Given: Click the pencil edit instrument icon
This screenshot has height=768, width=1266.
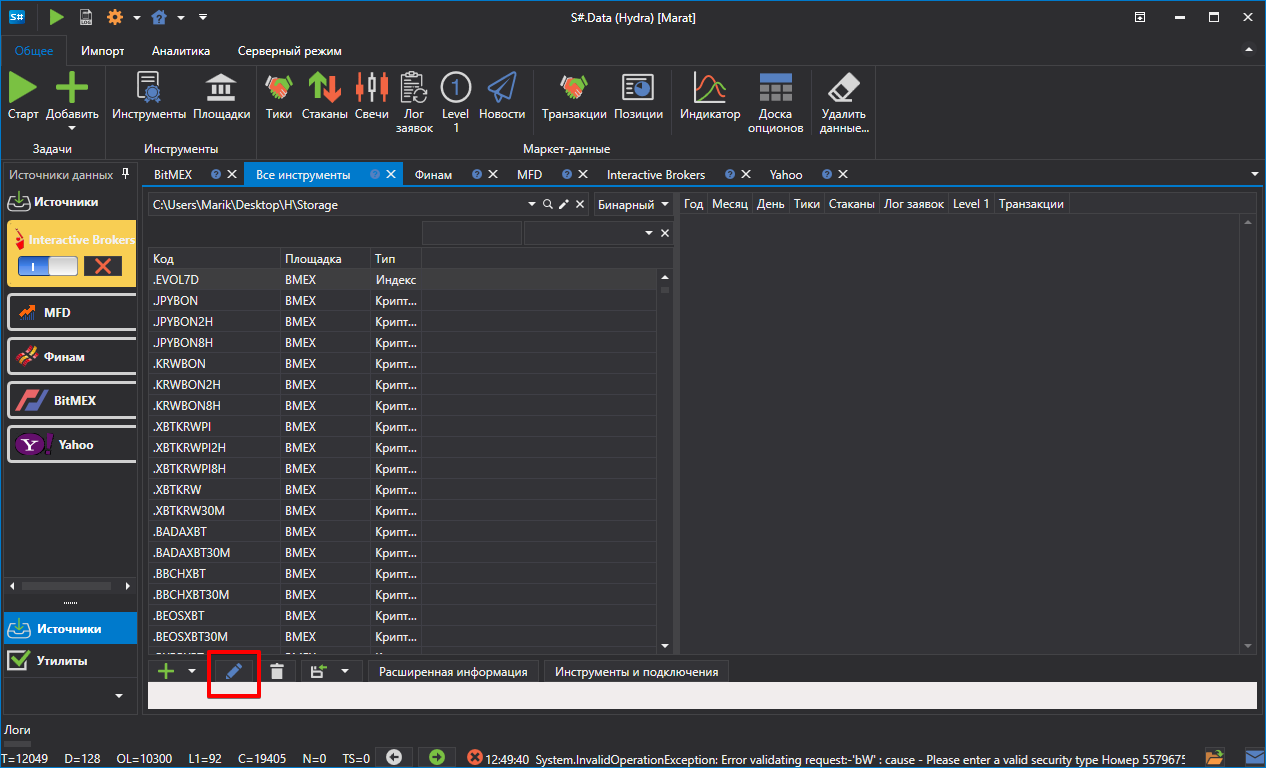Looking at the screenshot, I should click(234, 672).
